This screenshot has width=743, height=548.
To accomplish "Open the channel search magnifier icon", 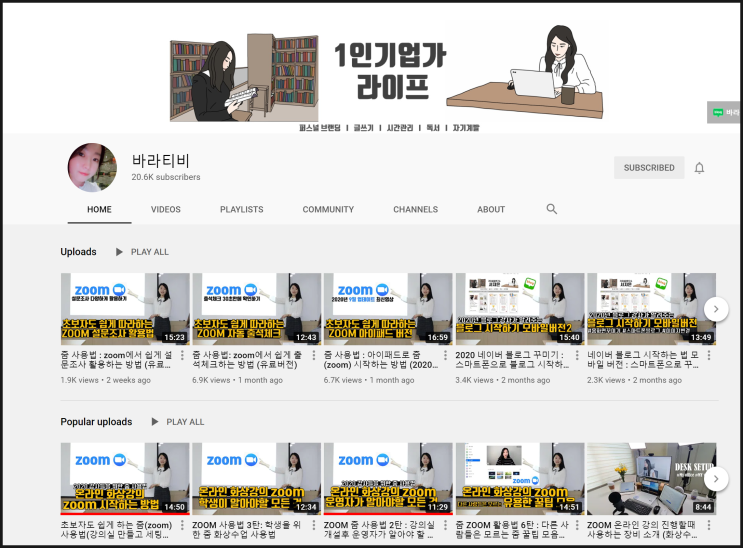I will 552,209.
